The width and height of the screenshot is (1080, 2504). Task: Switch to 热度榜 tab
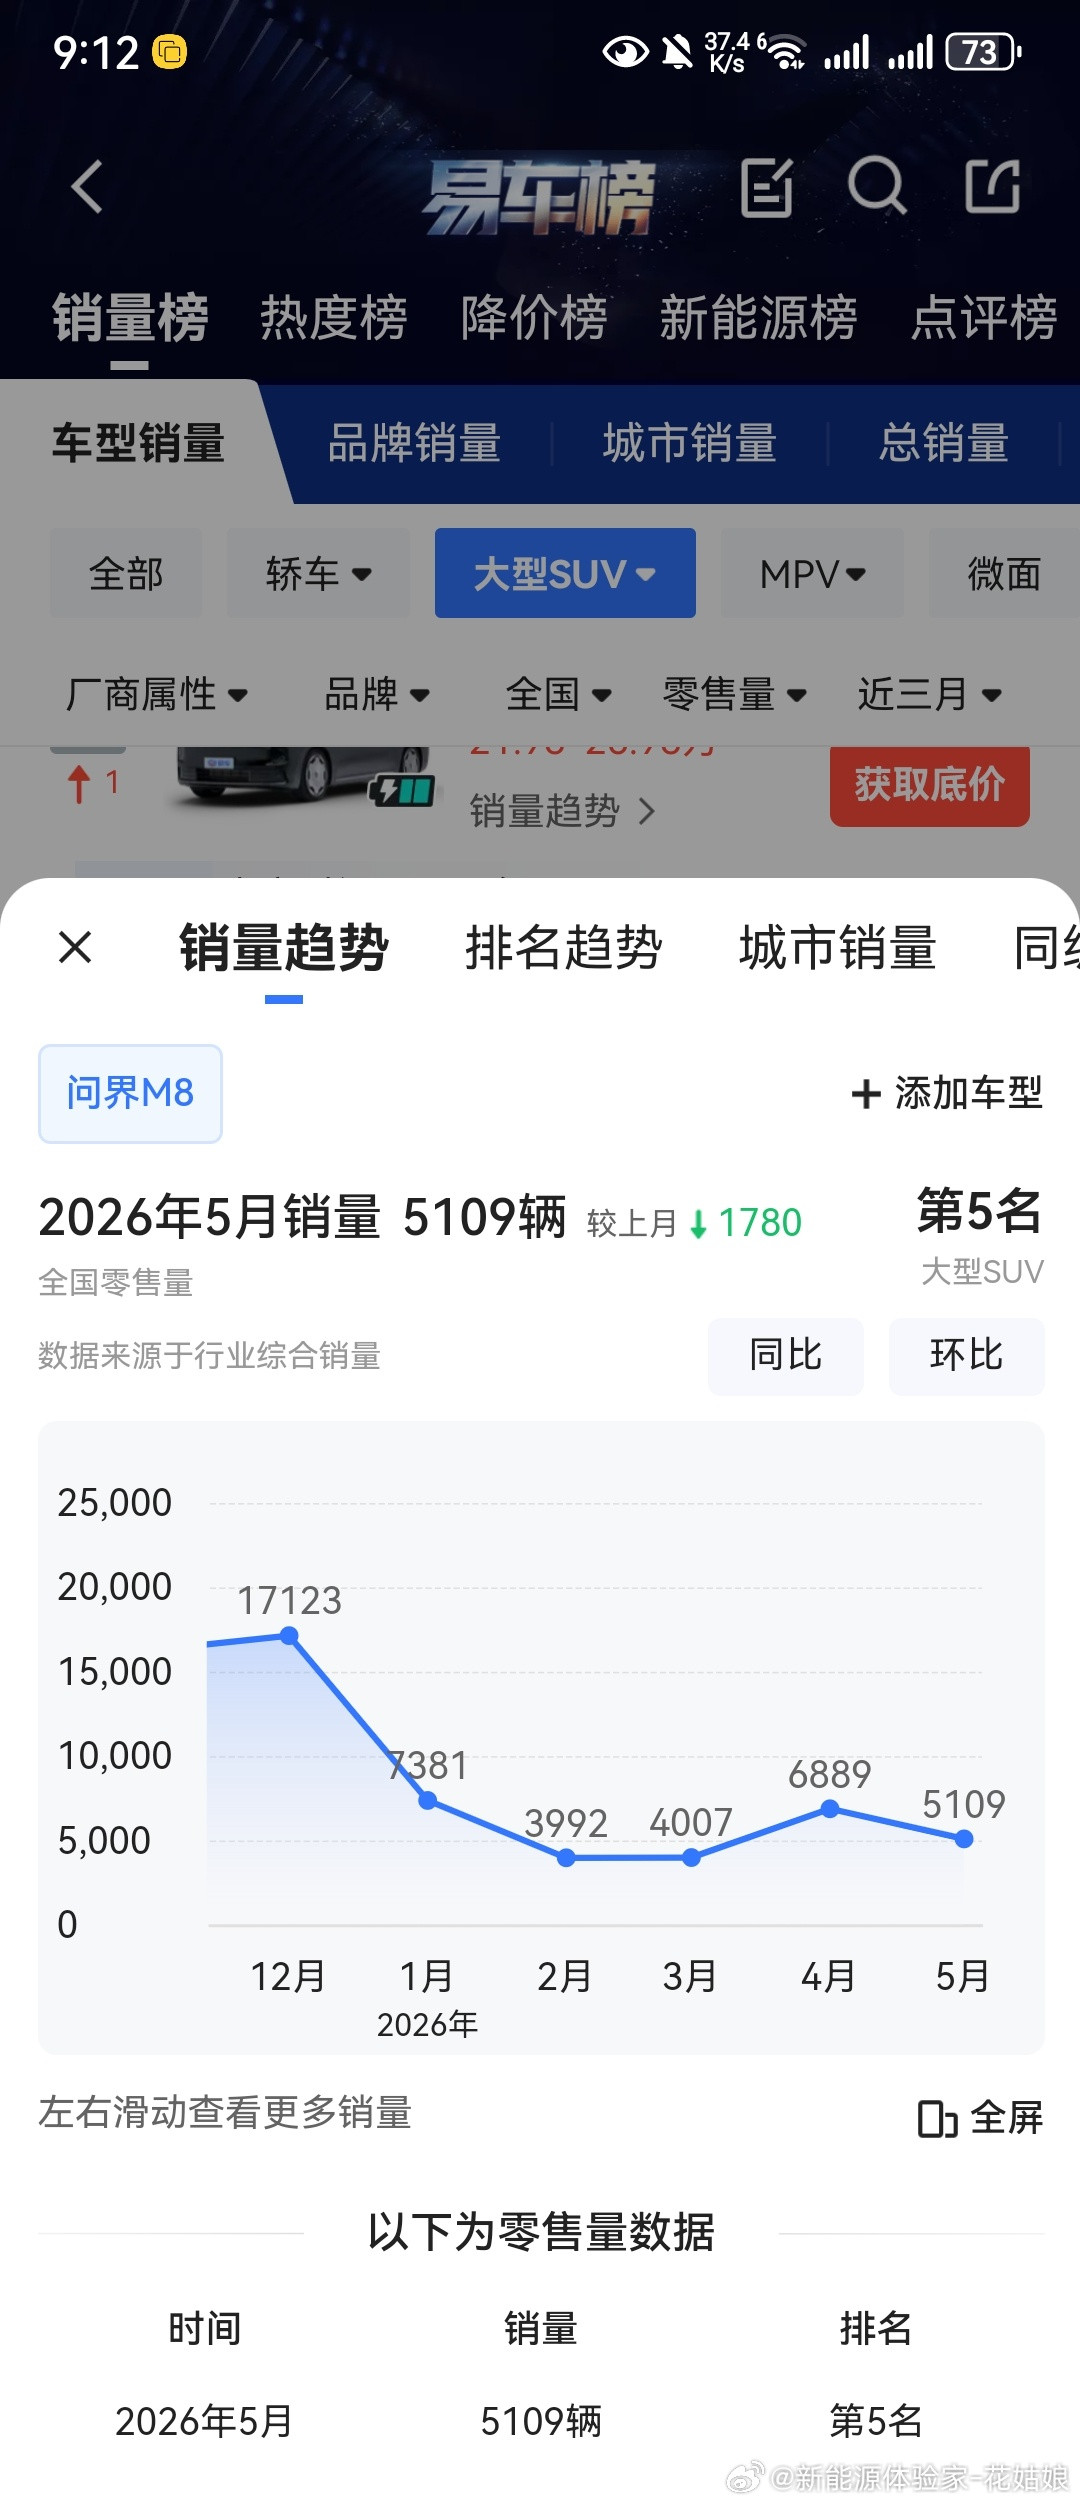pos(333,318)
